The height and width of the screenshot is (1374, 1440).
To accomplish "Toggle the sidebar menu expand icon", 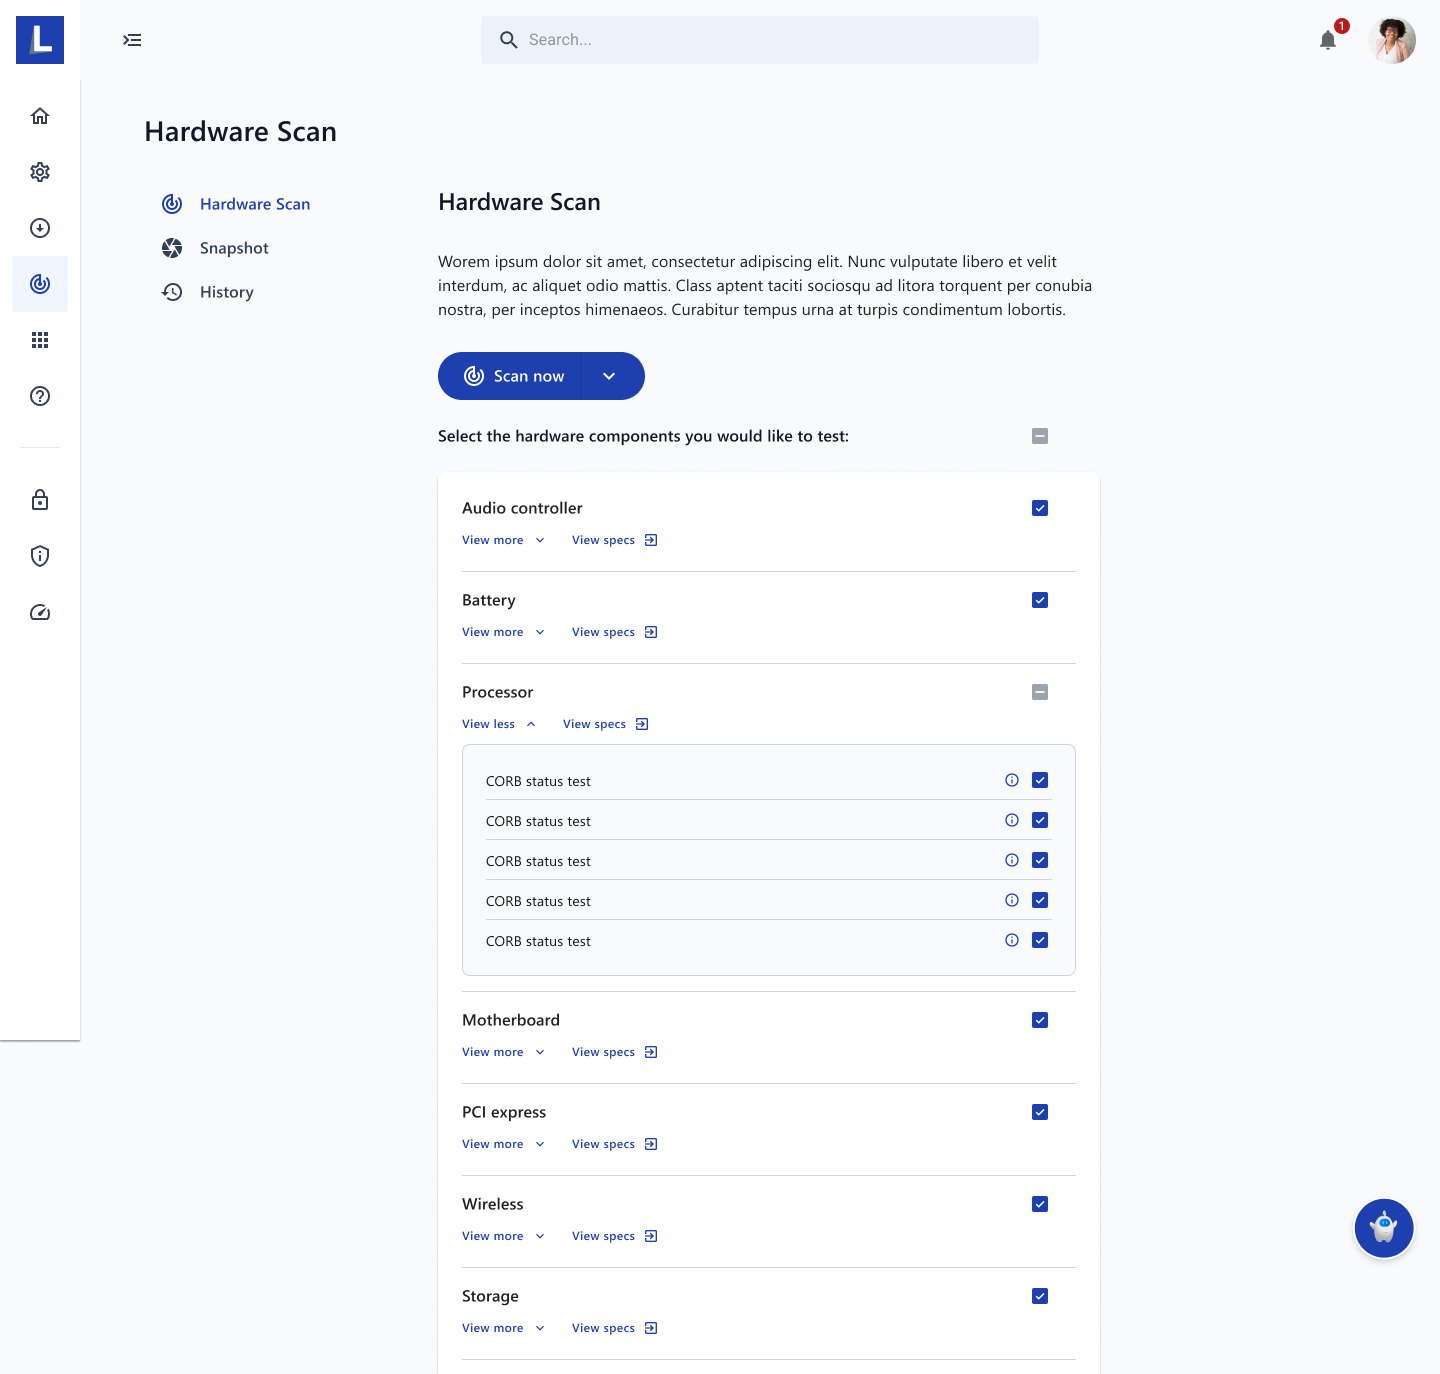I will coord(132,40).
